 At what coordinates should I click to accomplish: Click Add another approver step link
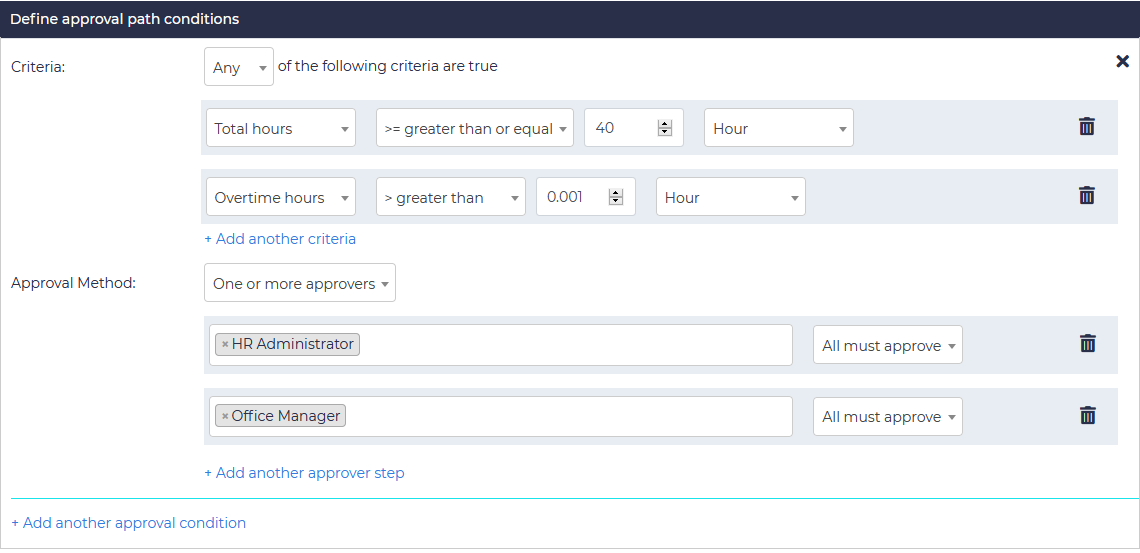(x=304, y=473)
